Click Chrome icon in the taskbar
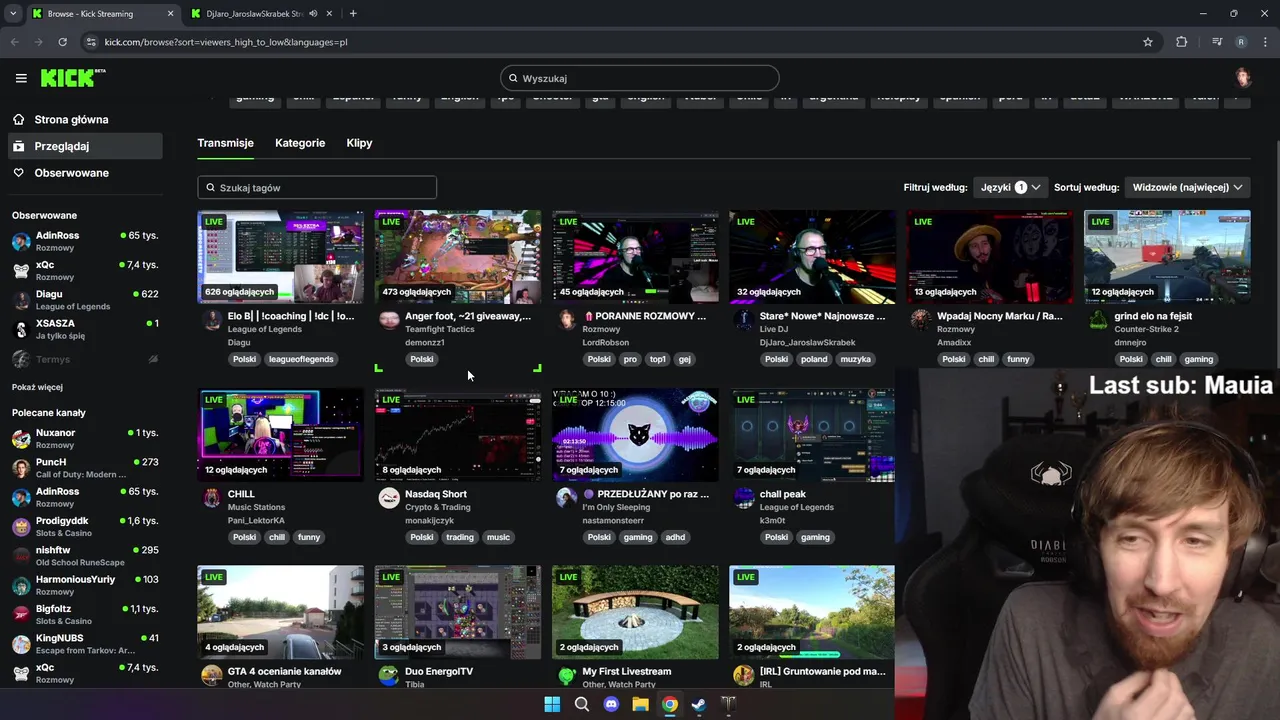 [670, 705]
